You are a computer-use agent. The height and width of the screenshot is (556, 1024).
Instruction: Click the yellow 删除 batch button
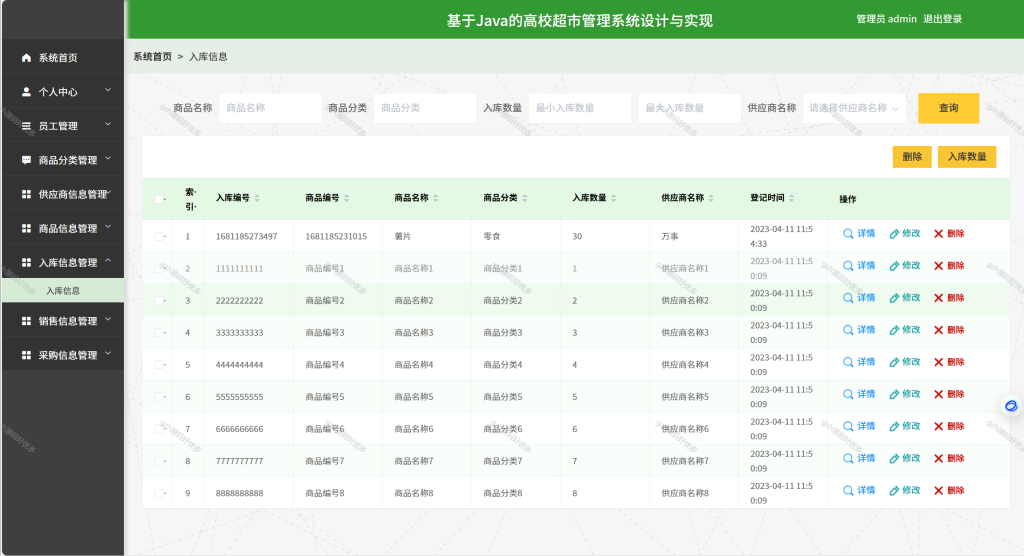pos(912,157)
